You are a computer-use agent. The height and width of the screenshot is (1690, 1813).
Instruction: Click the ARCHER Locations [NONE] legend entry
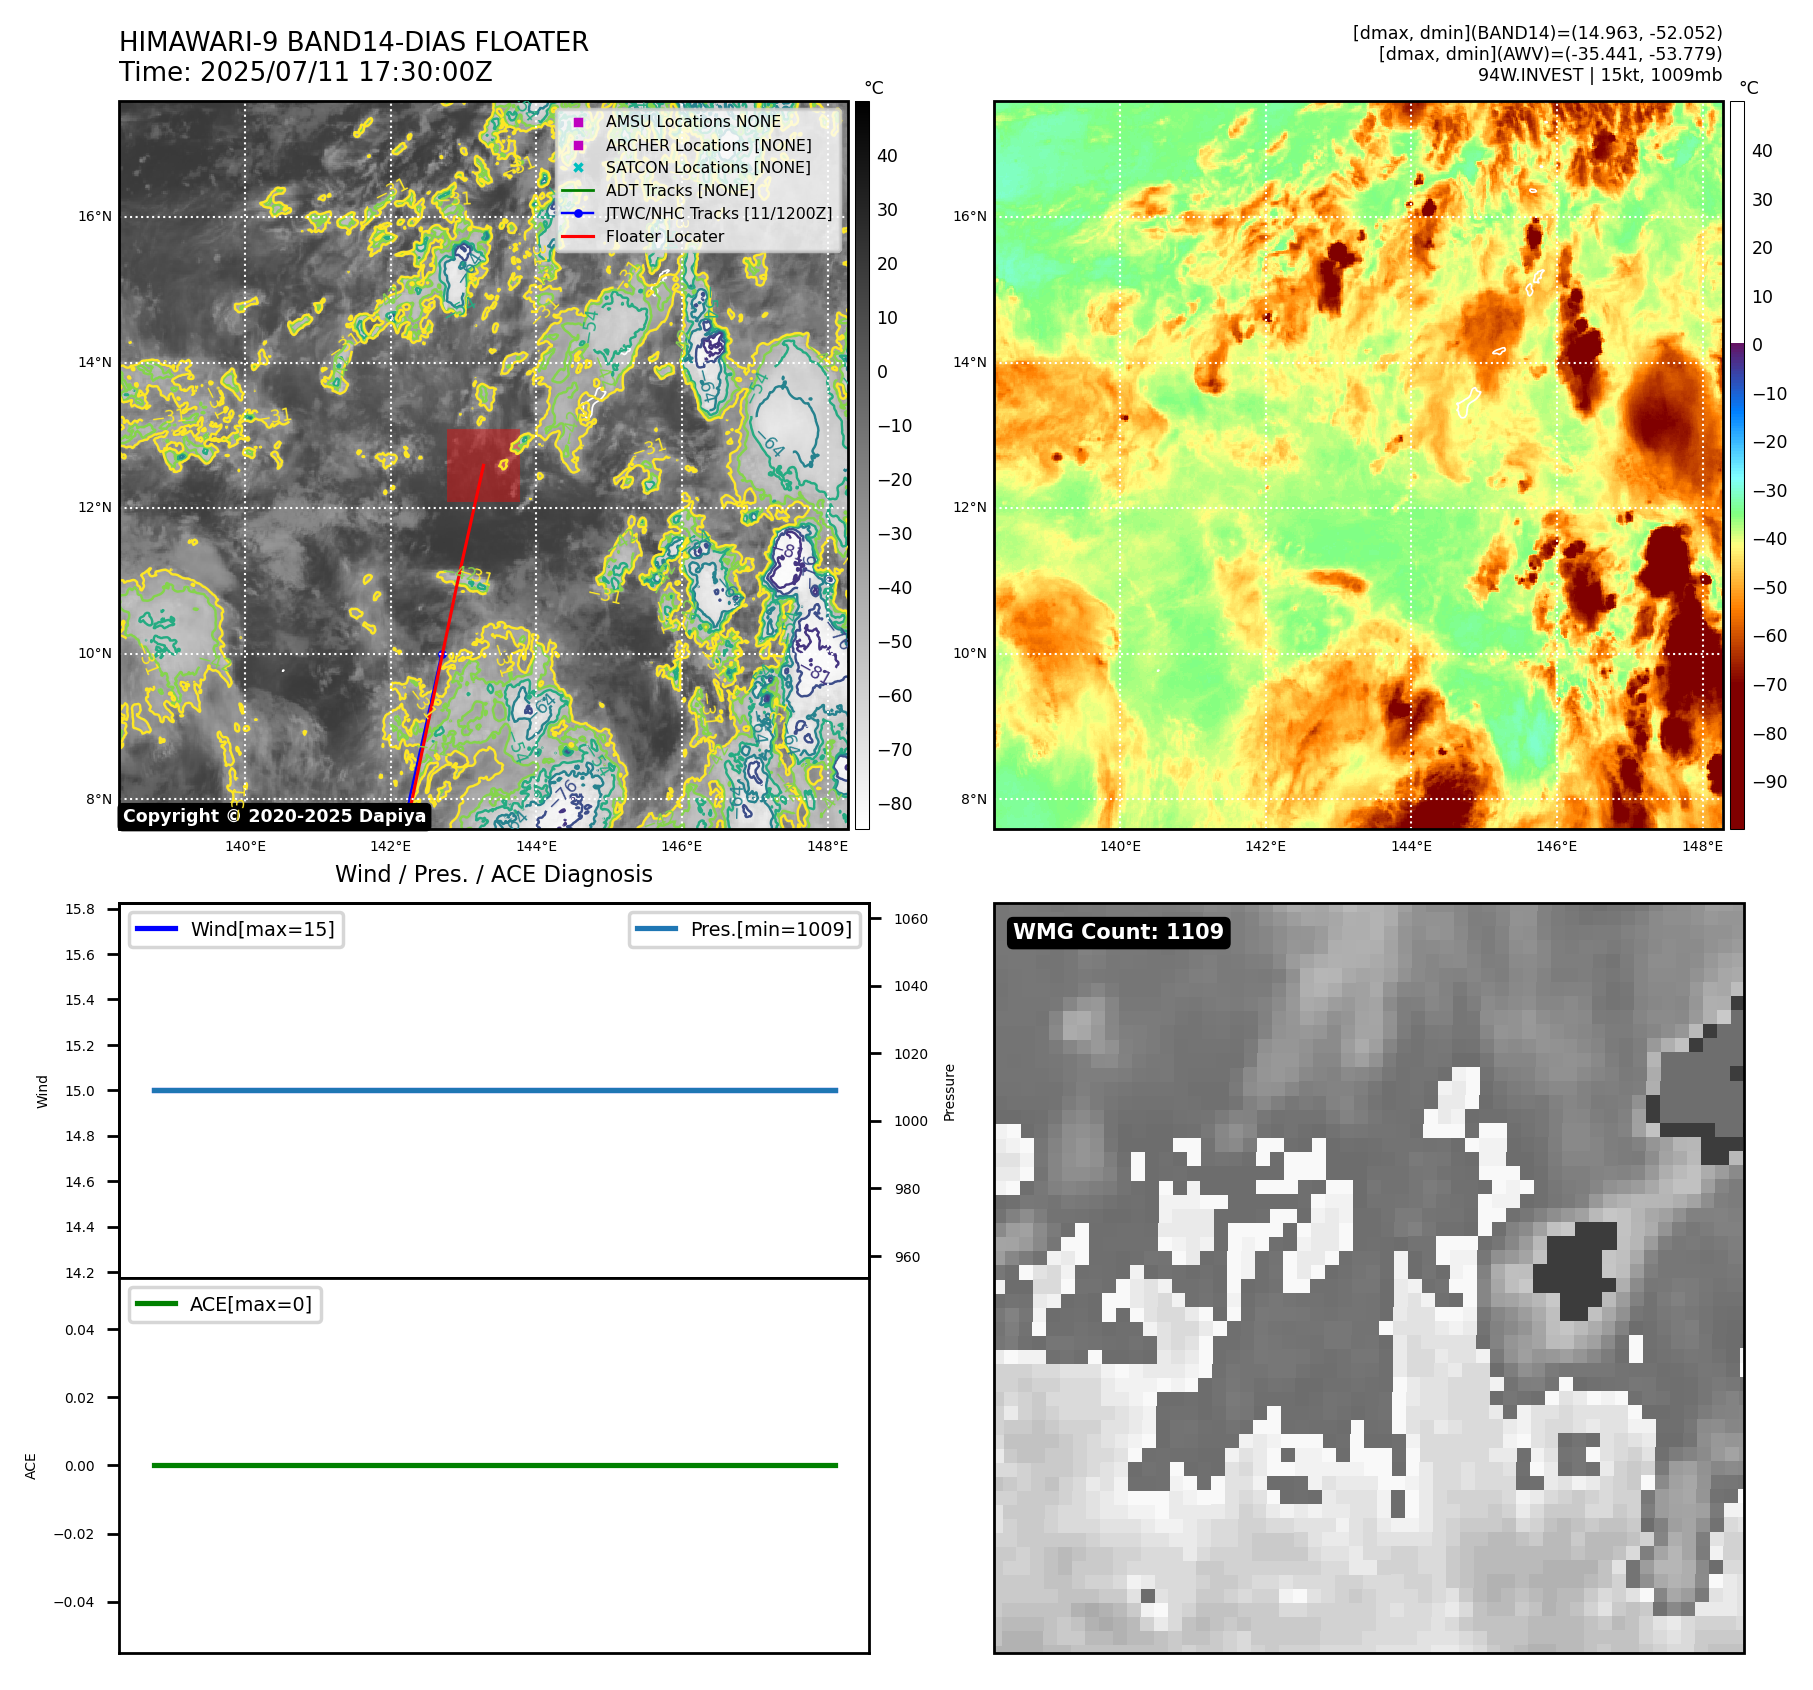pyautogui.click(x=708, y=145)
